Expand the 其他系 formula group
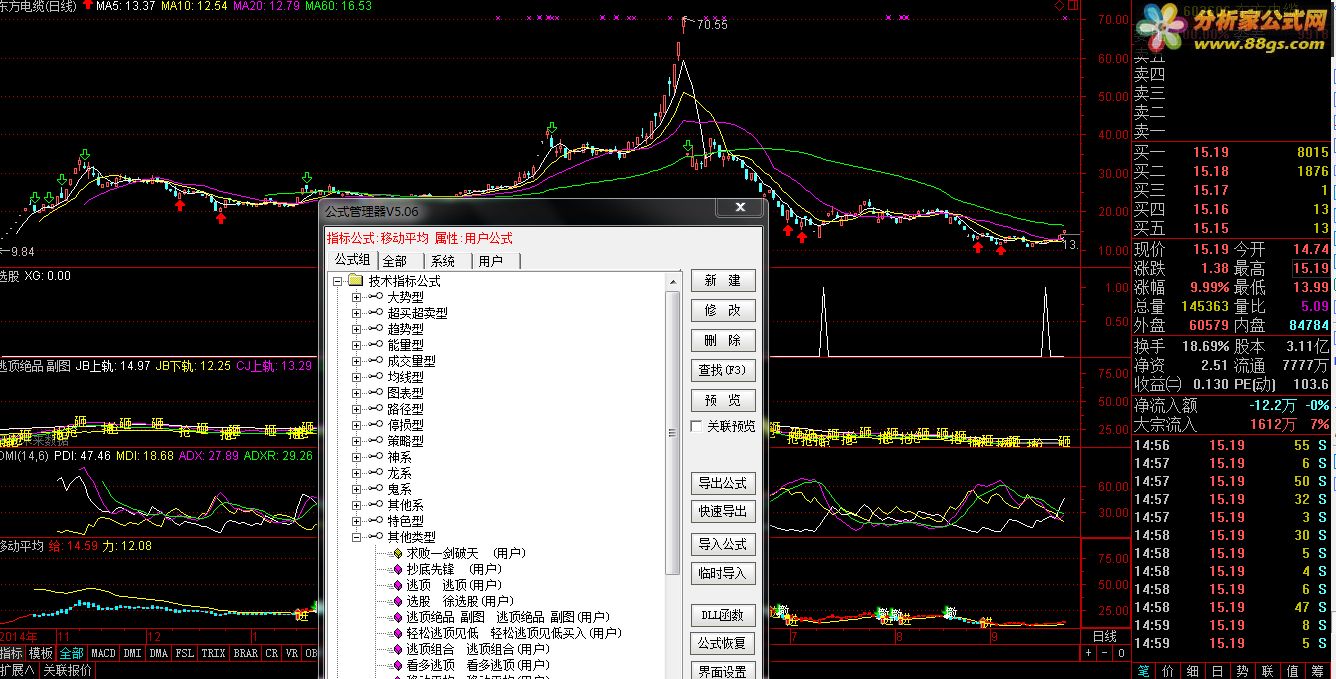Screen dimensions: 1336x679 [356, 505]
